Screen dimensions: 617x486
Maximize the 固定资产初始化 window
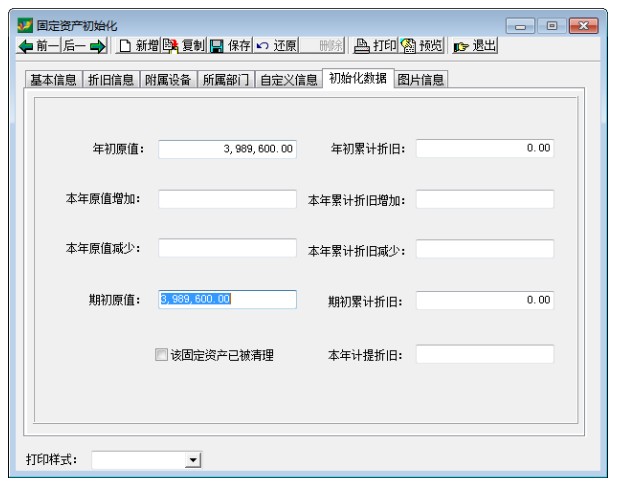point(552,26)
